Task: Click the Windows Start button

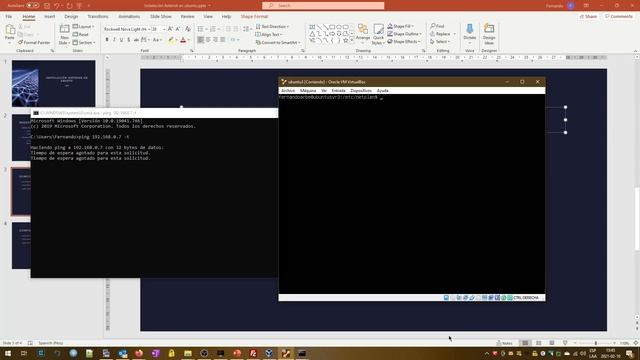Action: (8, 353)
